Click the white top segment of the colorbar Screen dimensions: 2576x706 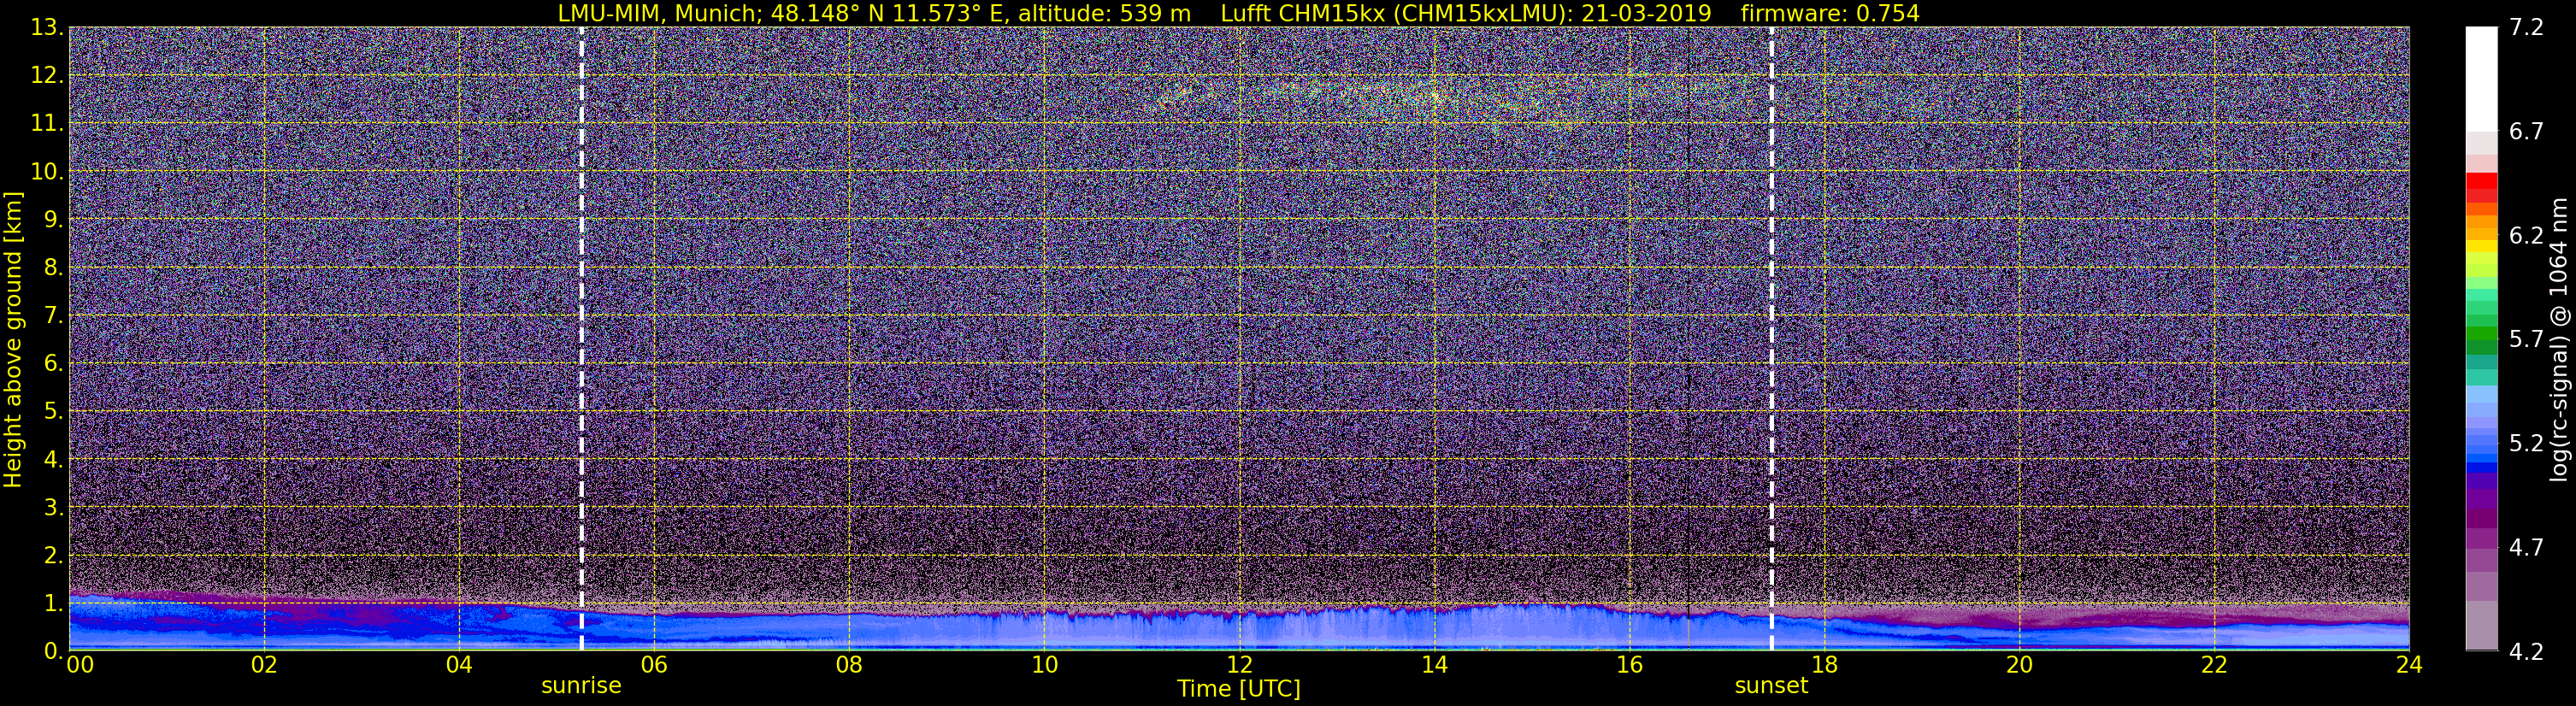click(x=2481, y=79)
